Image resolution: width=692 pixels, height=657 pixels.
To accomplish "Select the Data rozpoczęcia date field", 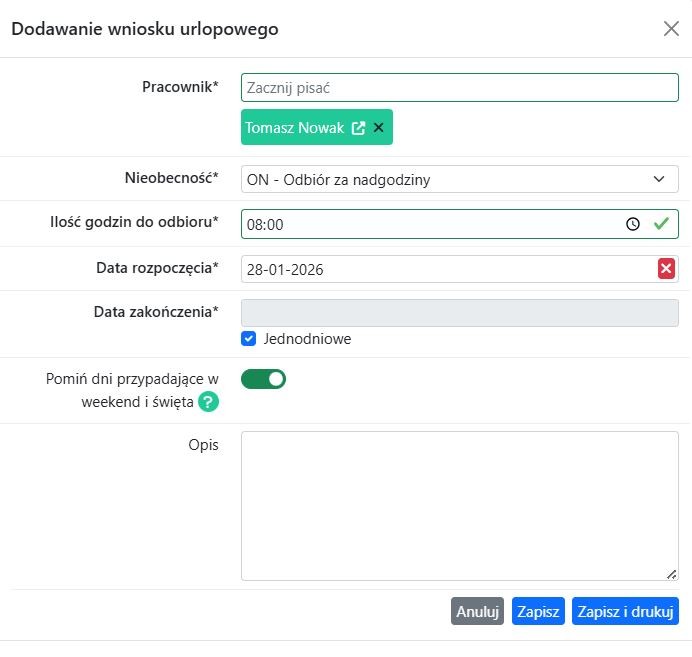I will (x=445, y=269).
